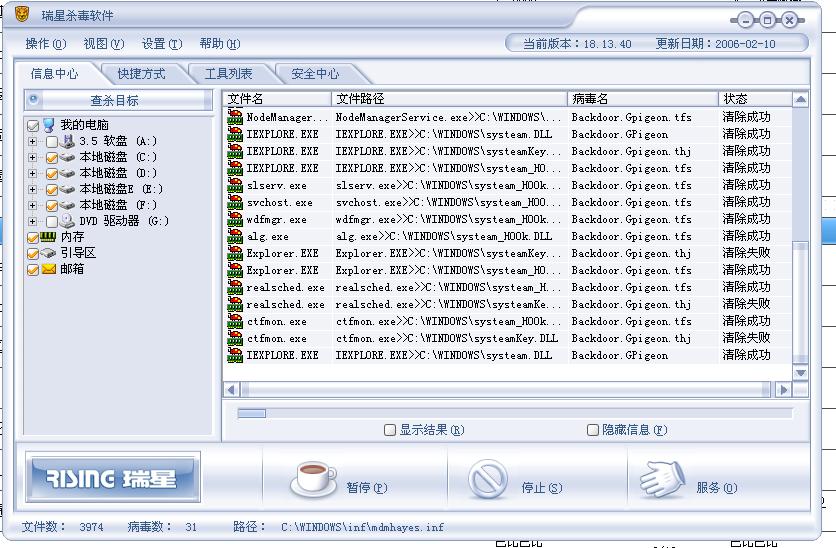The height and width of the screenshot is (548, 836).
Task: Click the results list scroll-down arrow
Action: (x=800, y=373)
